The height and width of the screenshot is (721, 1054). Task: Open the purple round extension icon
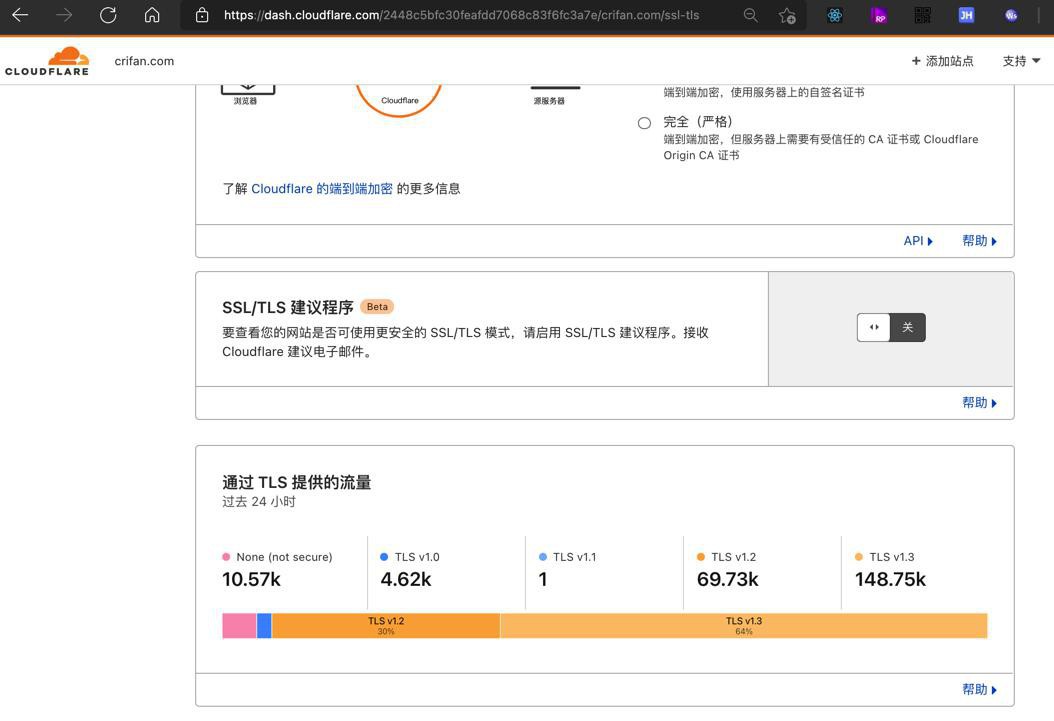1011,15
